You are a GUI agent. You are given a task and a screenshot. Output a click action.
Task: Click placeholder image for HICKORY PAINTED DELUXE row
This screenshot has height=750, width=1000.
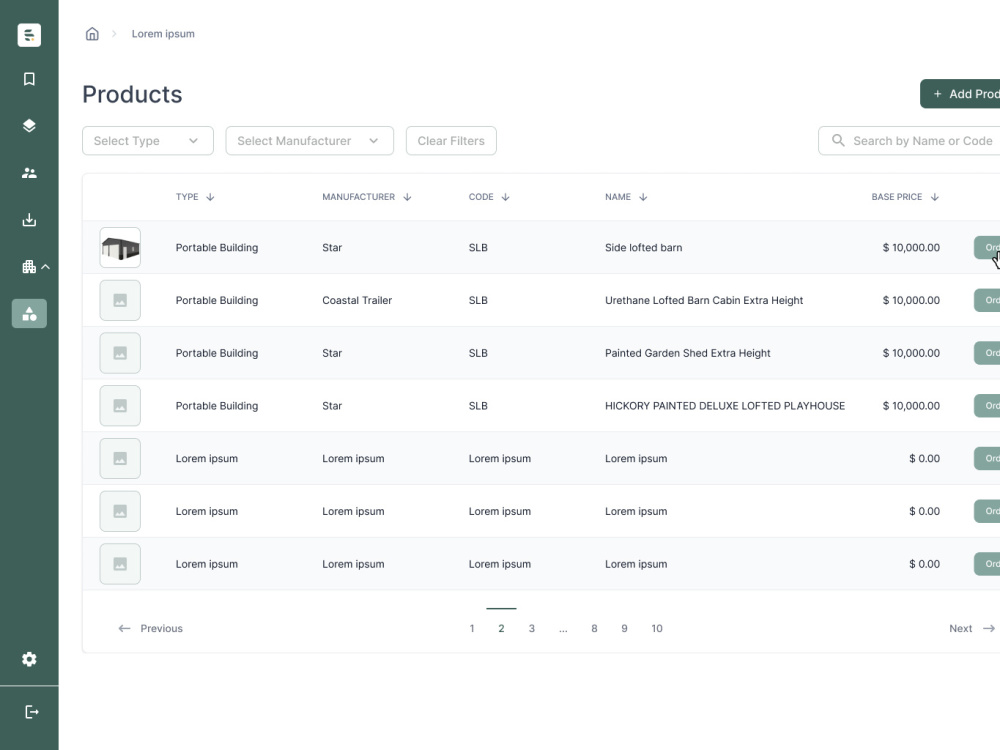(x=120, y=406)
